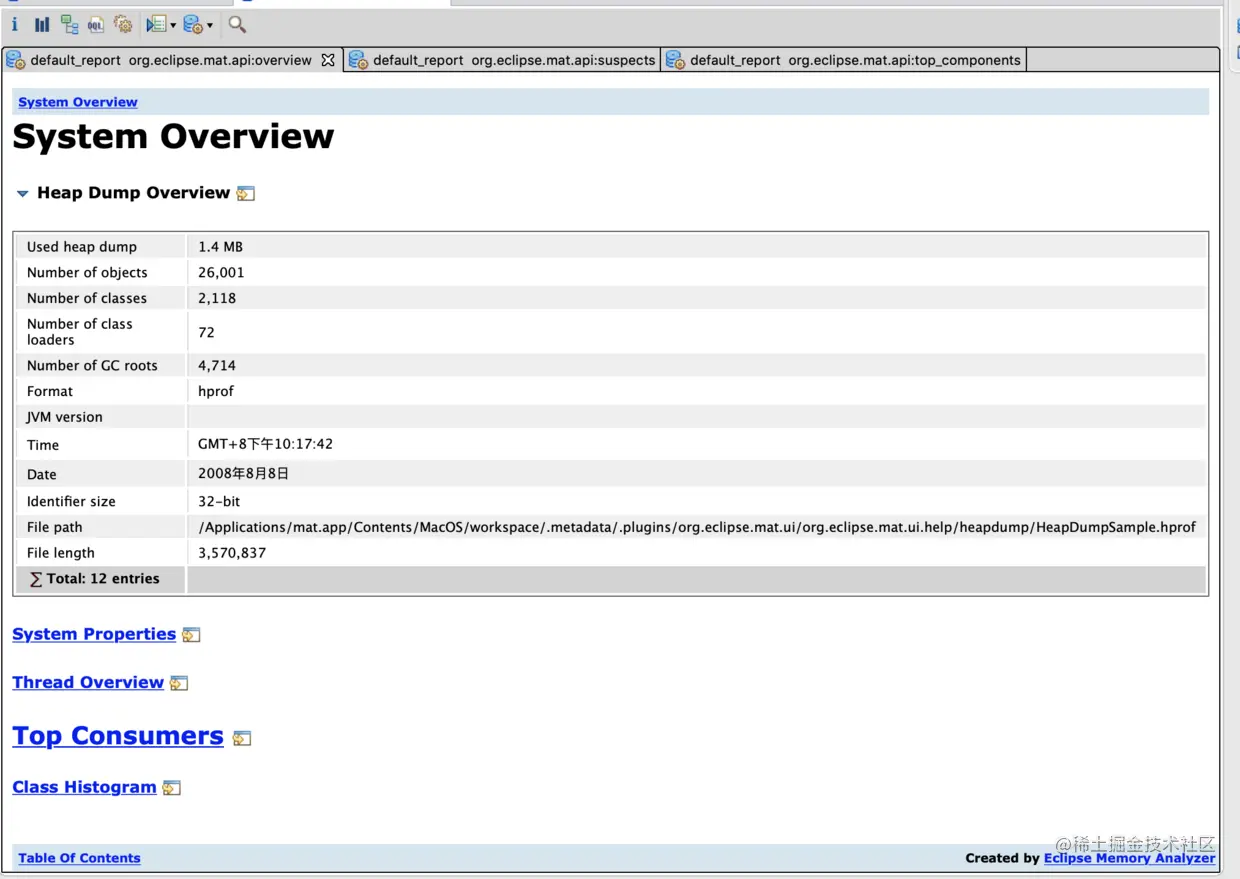The width and height of the screenshot is (1240, 879).
Task: Open the Thread Overview link
Action: (88, 682)
